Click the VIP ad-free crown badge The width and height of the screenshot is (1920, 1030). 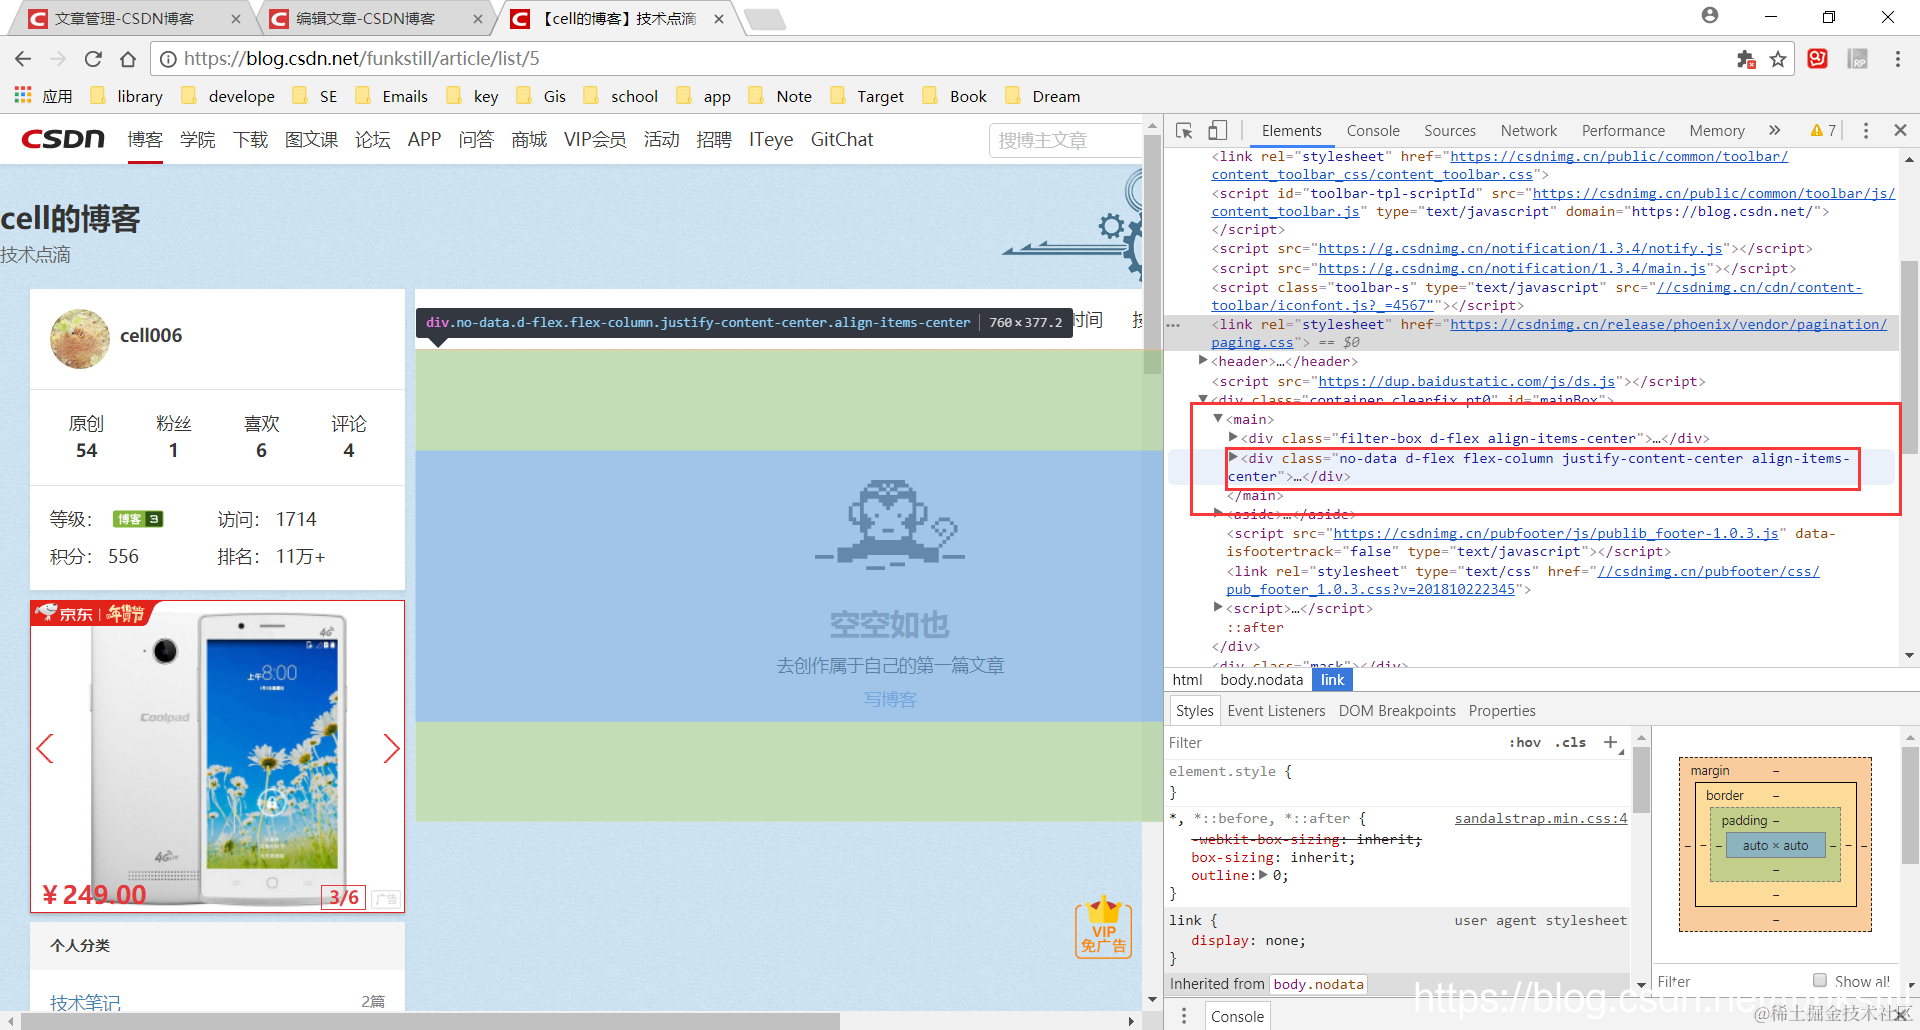click(x=1103, y=927)
